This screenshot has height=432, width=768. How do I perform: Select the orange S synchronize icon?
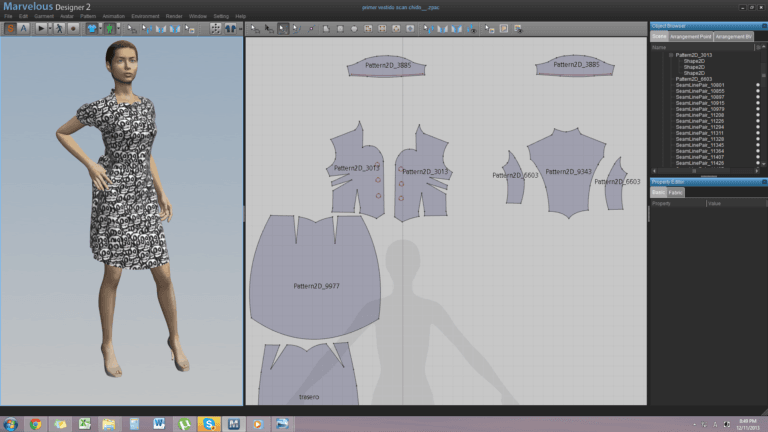(x=9, y=29)
